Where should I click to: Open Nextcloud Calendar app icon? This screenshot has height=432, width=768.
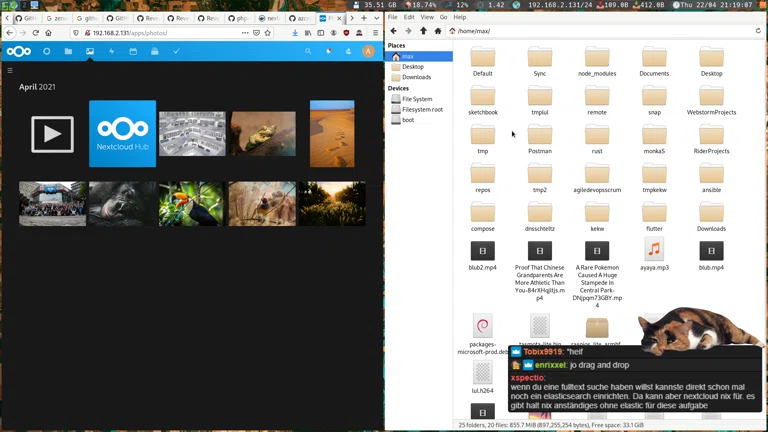[133, 51]
